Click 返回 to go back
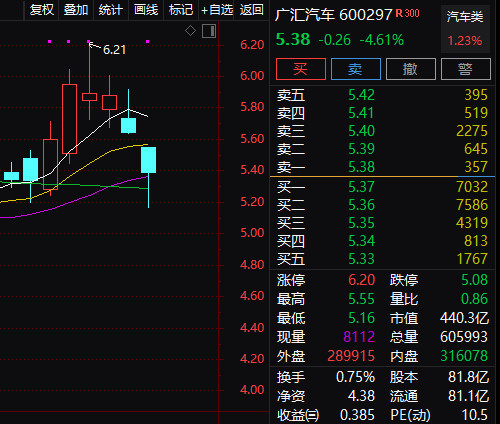Image resolution: width=500 pixels, height=424 pixels. pyautogui.click(x=251, y=10)
